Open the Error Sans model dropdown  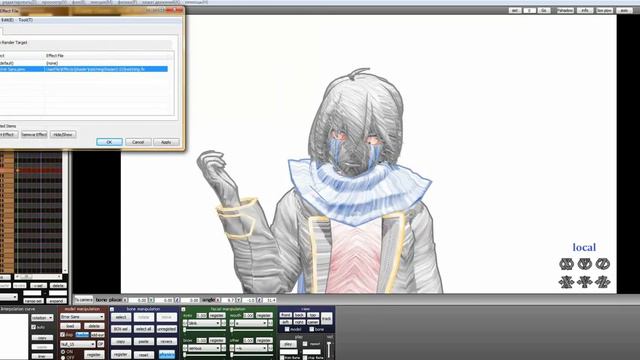(x=82, y=317)
